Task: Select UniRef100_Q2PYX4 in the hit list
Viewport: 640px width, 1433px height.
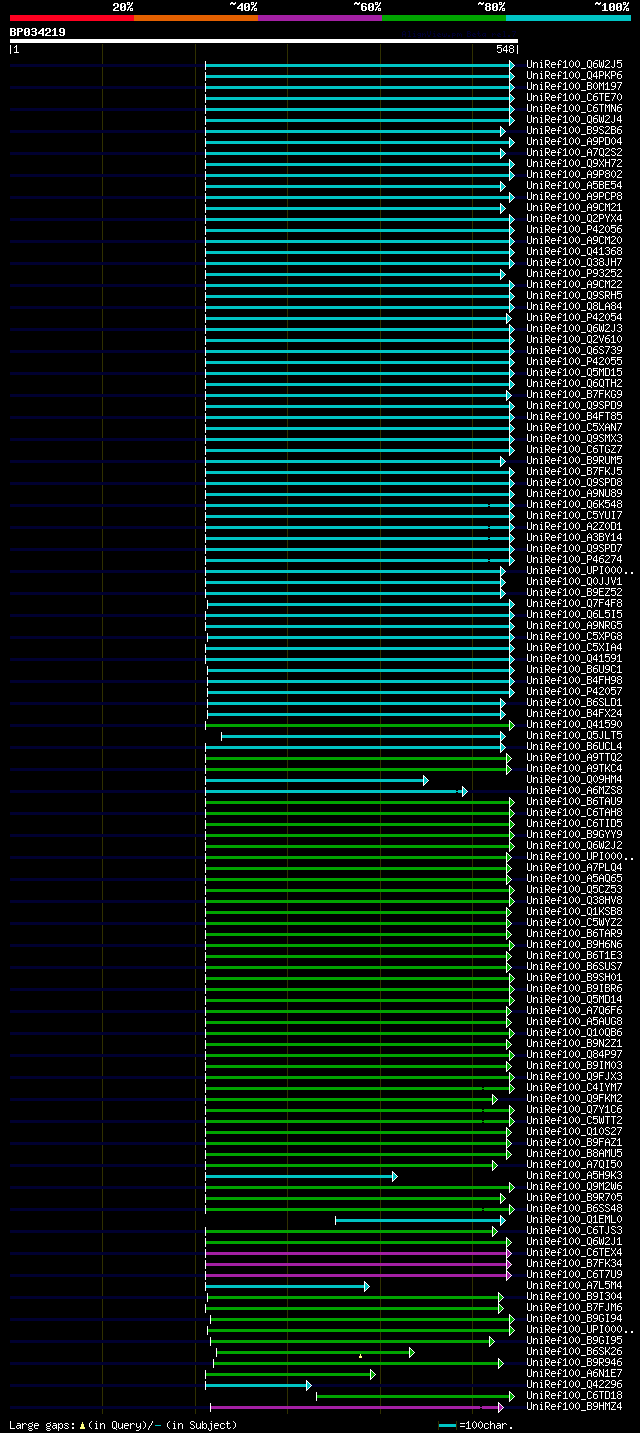Action: [574, 218]
